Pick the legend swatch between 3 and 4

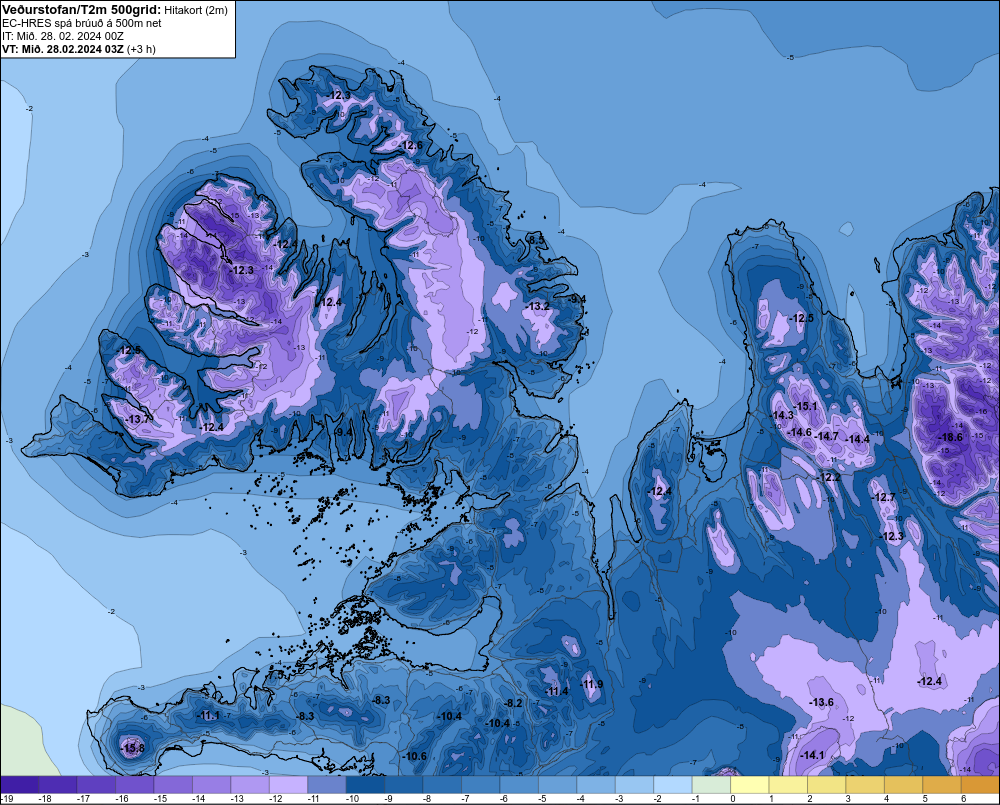pos(865,784)
